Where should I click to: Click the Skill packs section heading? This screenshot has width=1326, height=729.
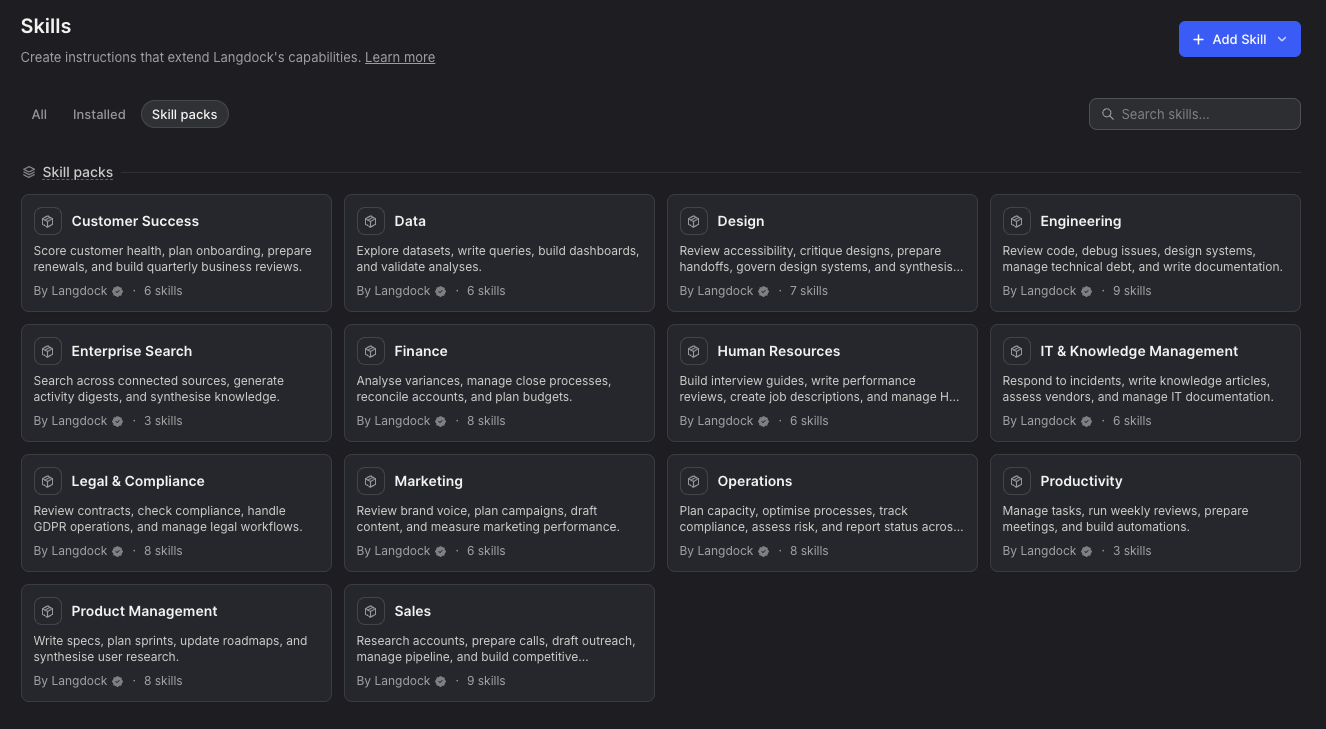[78, 172]
